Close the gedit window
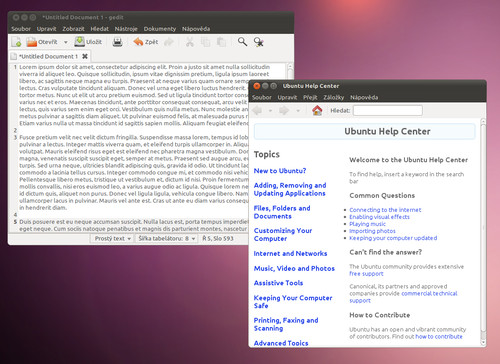The image size is (500, 364). pyautogui.click(x=16, y=17)
